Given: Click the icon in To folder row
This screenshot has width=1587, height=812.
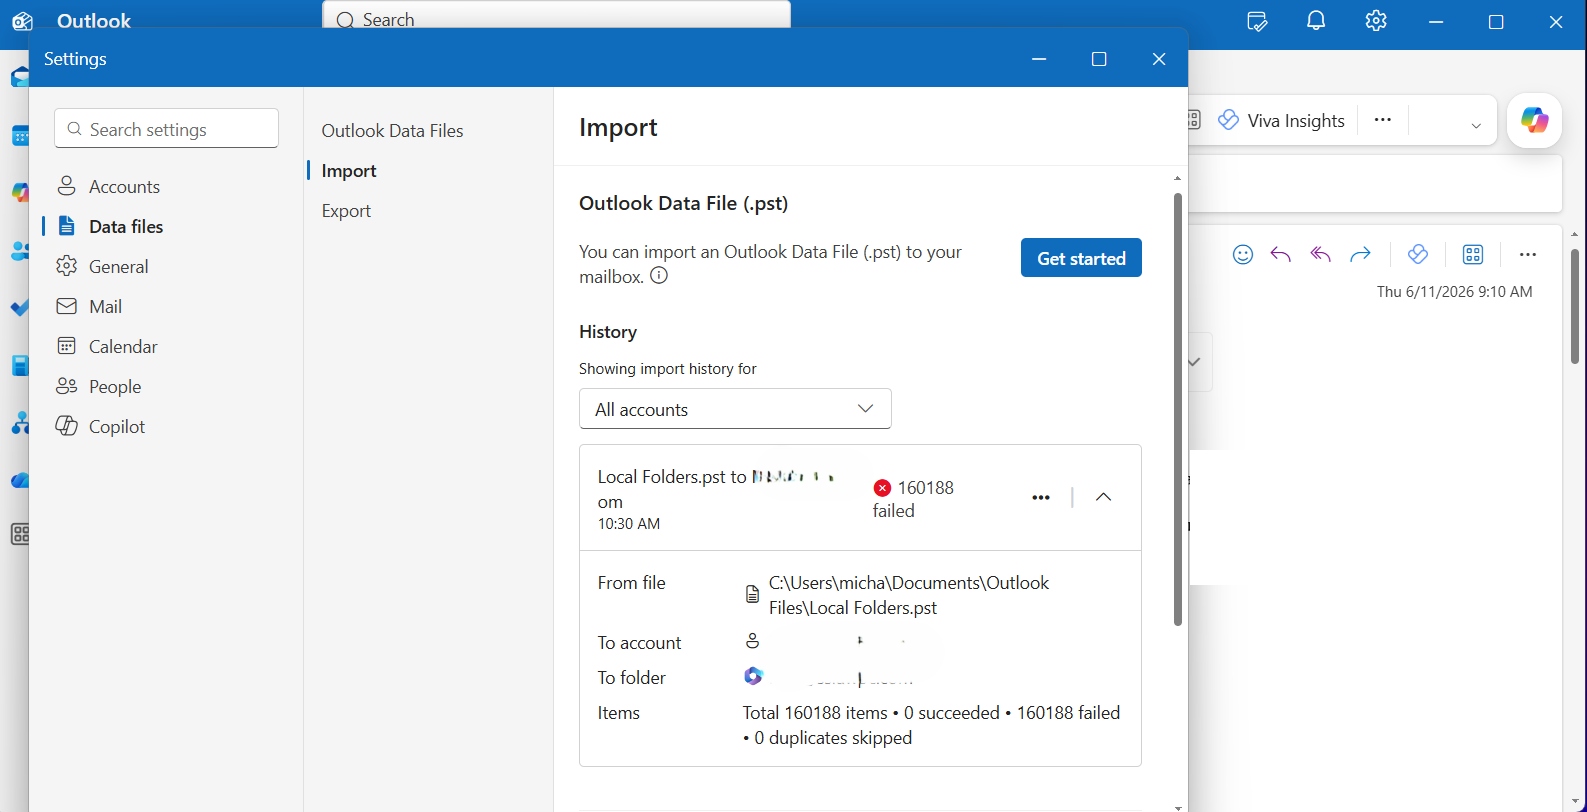Looking at the screenshot, I should 753,676.
